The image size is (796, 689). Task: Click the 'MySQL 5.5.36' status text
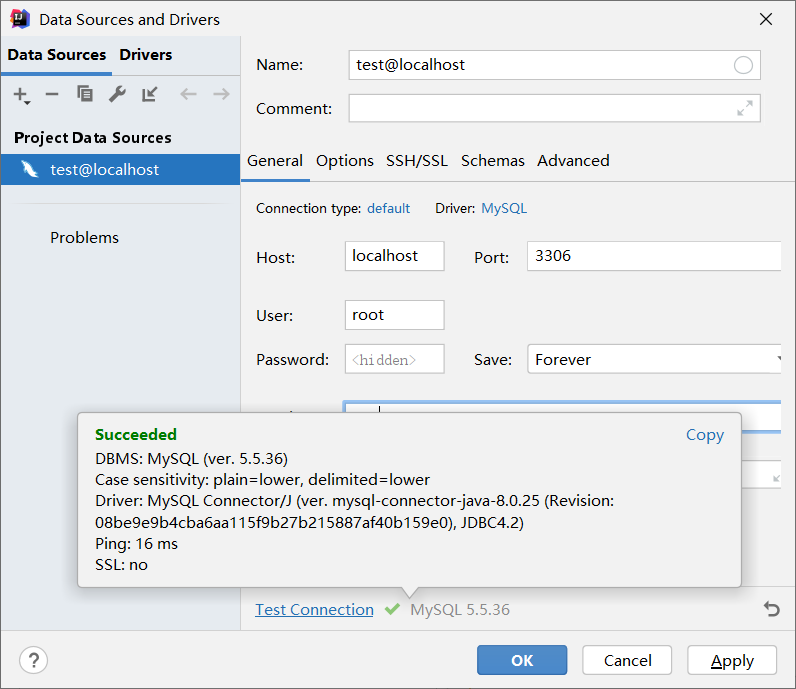coord(460,609)
